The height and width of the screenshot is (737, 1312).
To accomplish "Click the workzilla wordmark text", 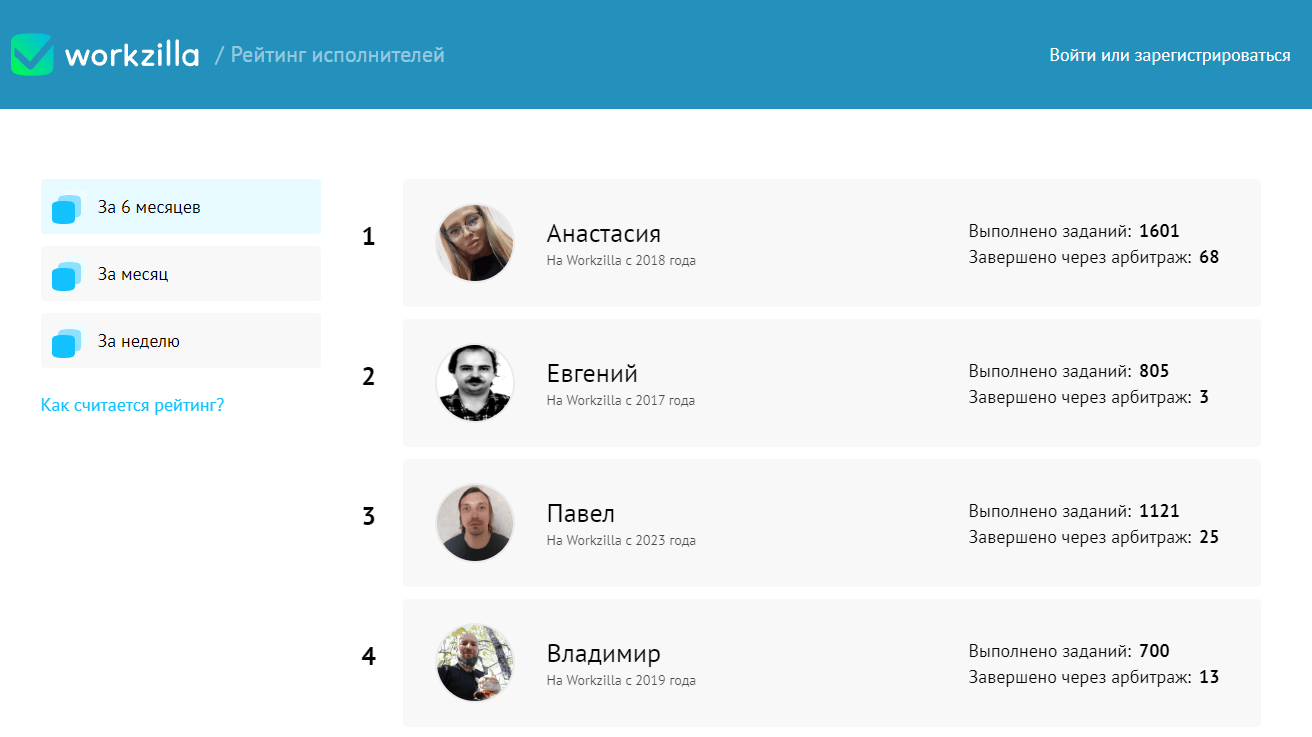I will (132, 55).
